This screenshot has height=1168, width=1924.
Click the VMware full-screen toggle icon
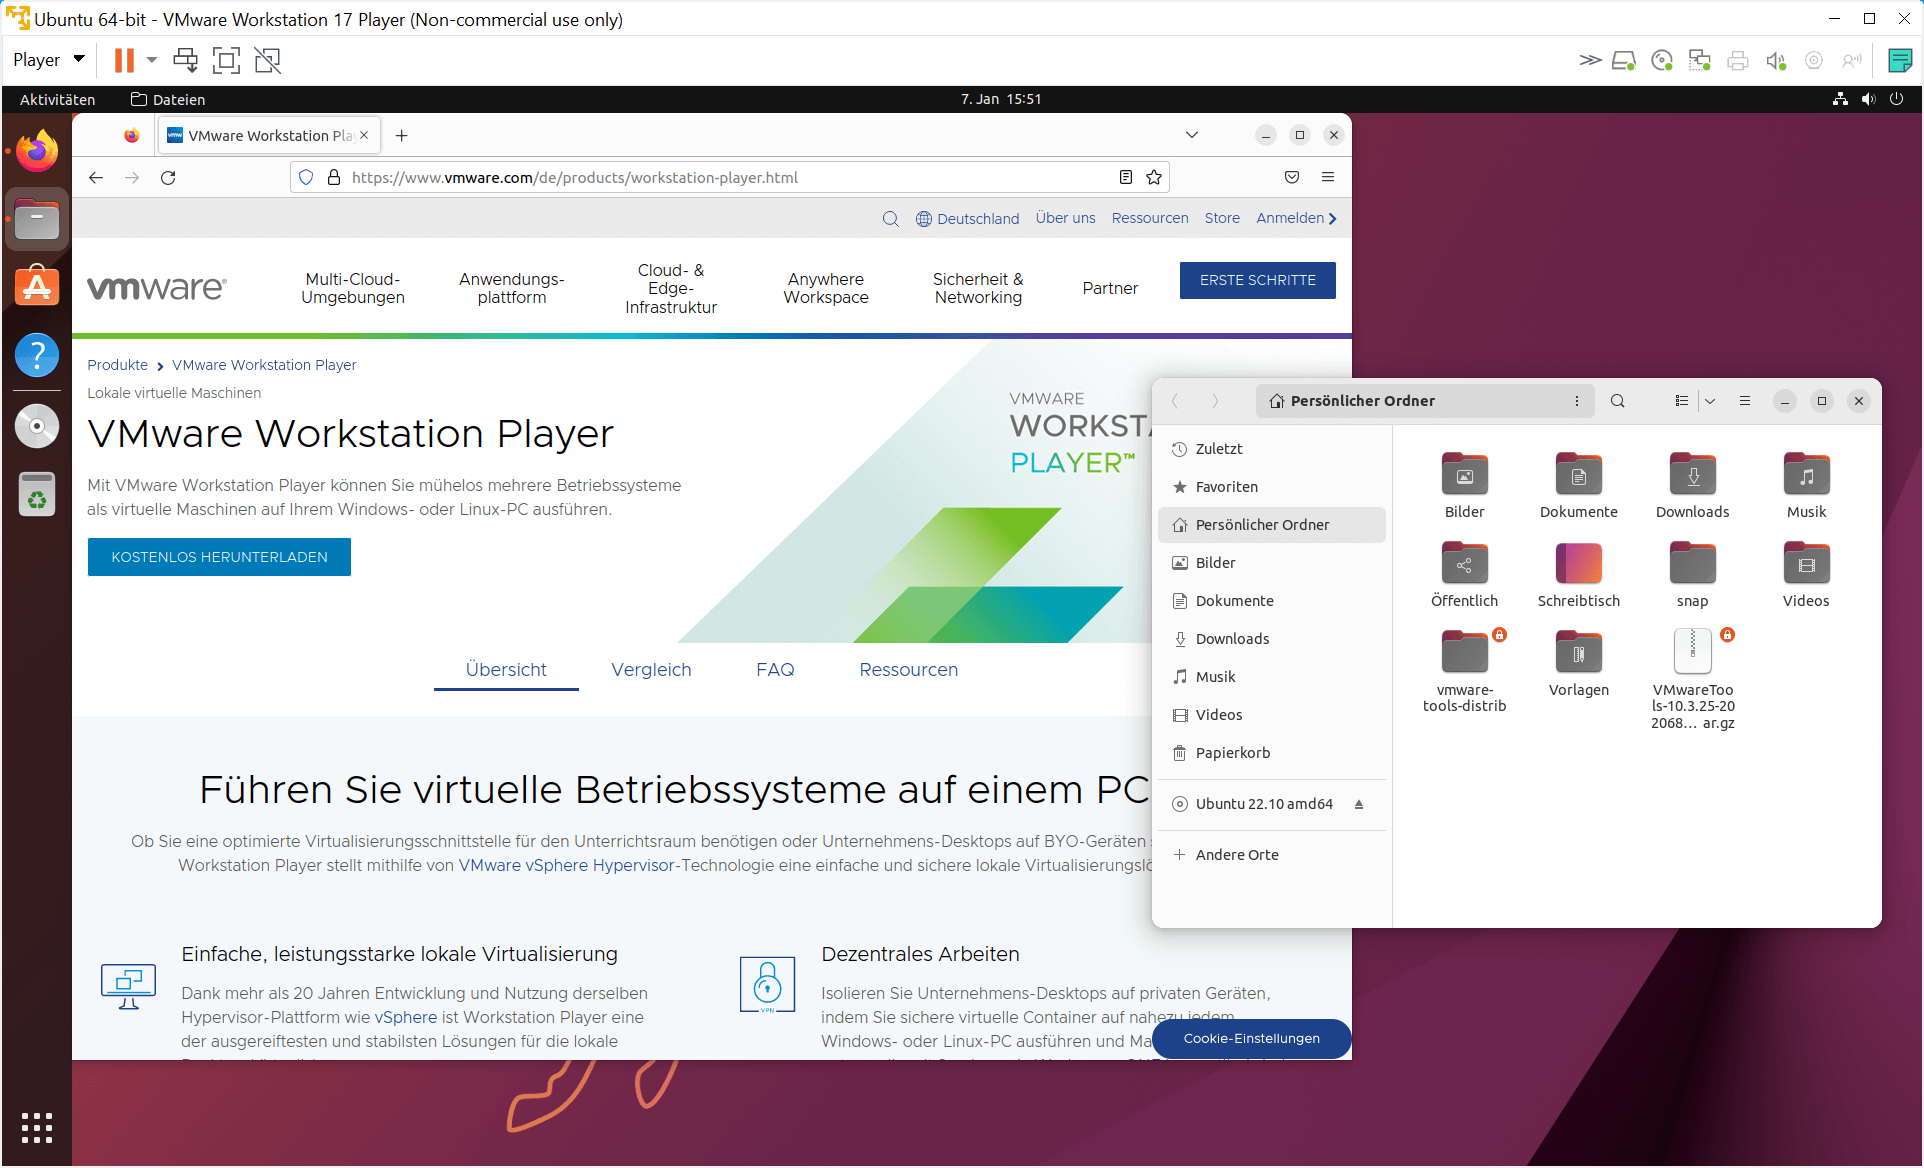[x=228, y=59]
